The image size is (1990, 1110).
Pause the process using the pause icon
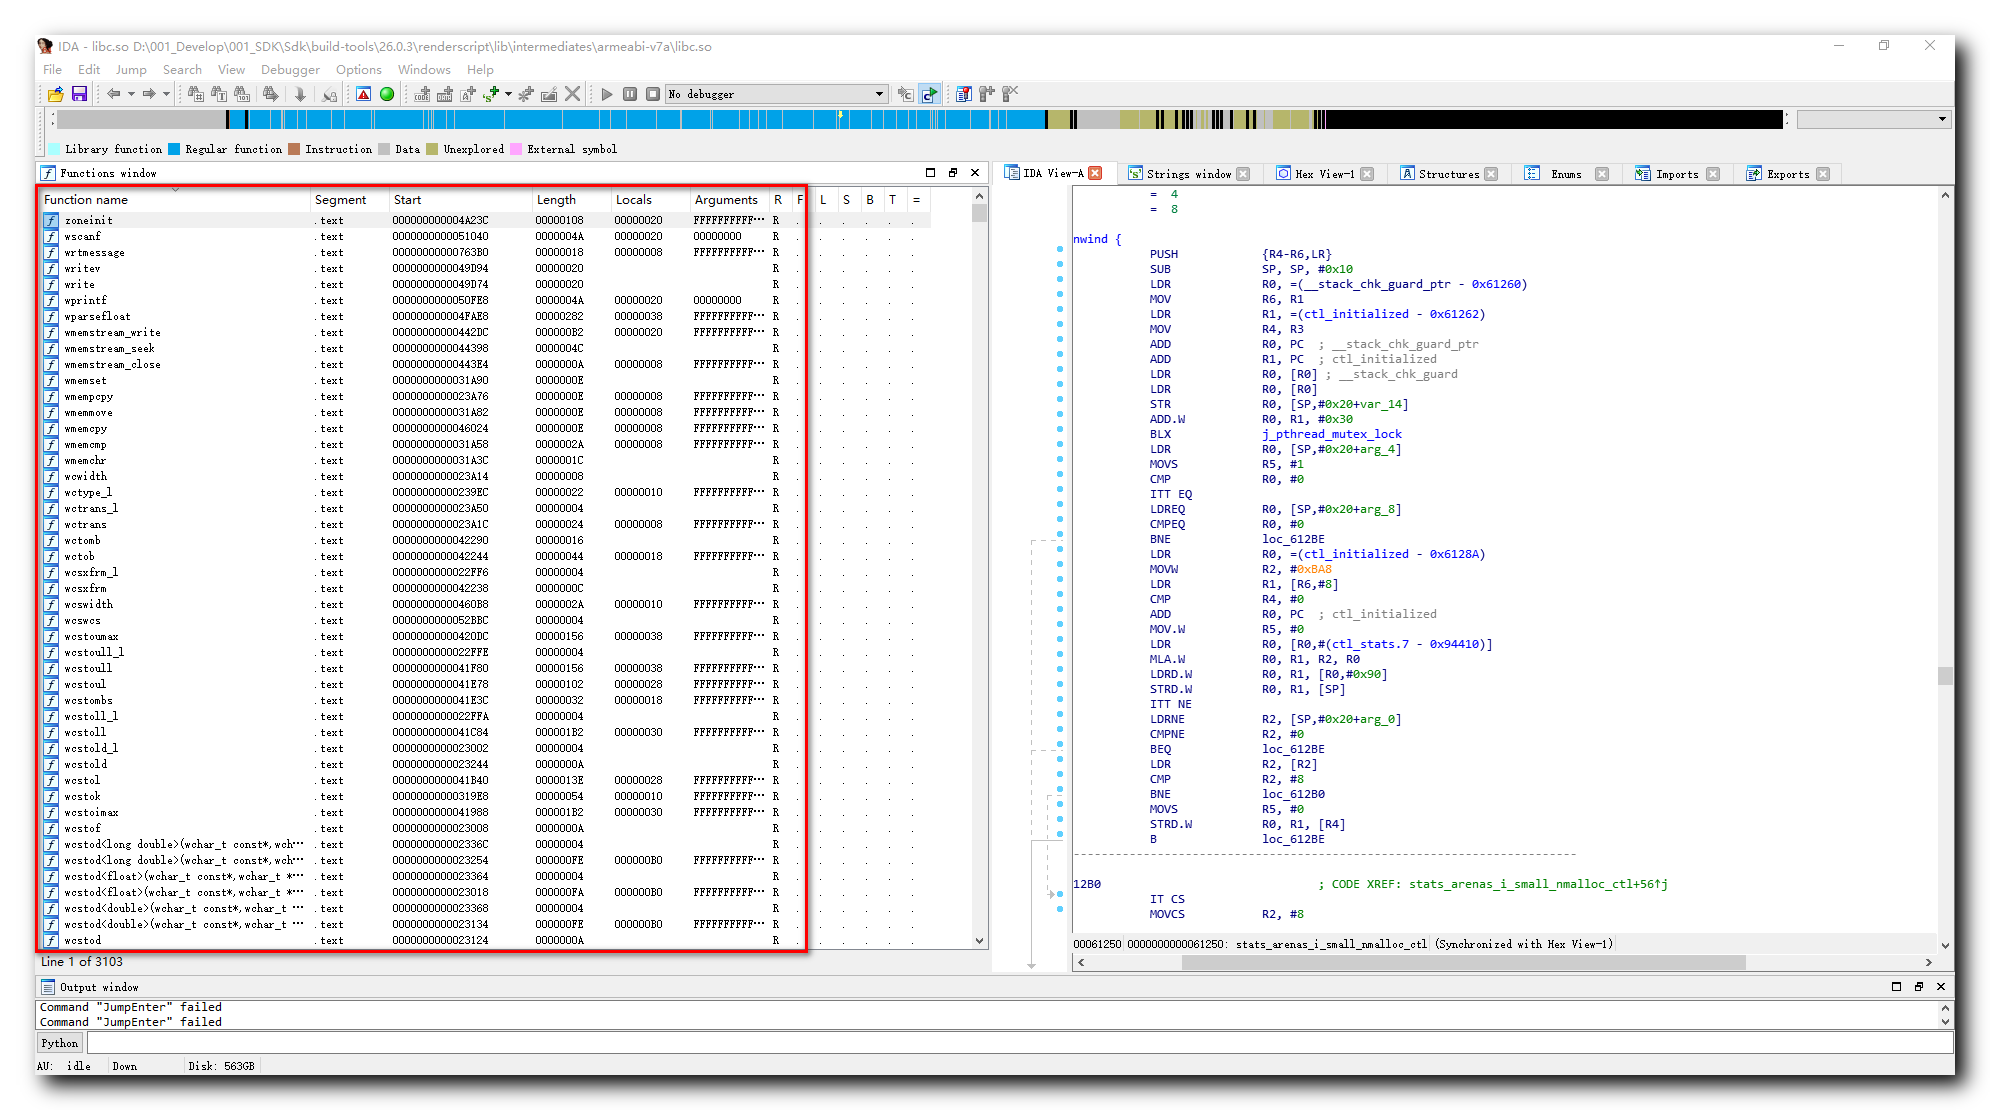630,93
